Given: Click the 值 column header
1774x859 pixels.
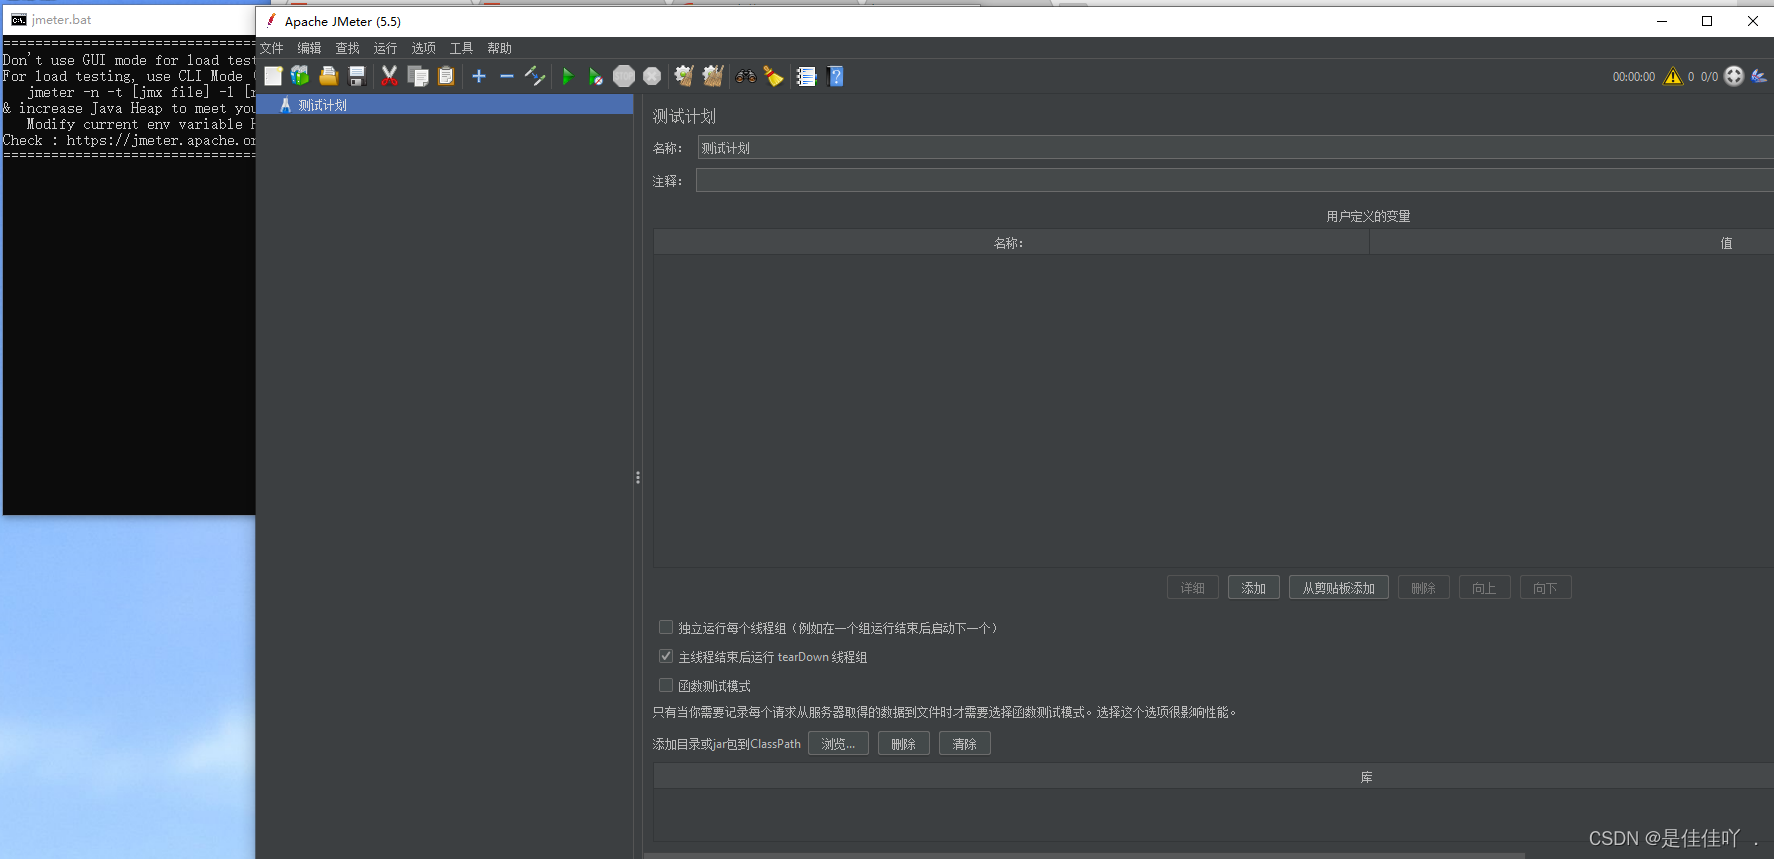Looking at the screenshot, I should click(1572, 243).
